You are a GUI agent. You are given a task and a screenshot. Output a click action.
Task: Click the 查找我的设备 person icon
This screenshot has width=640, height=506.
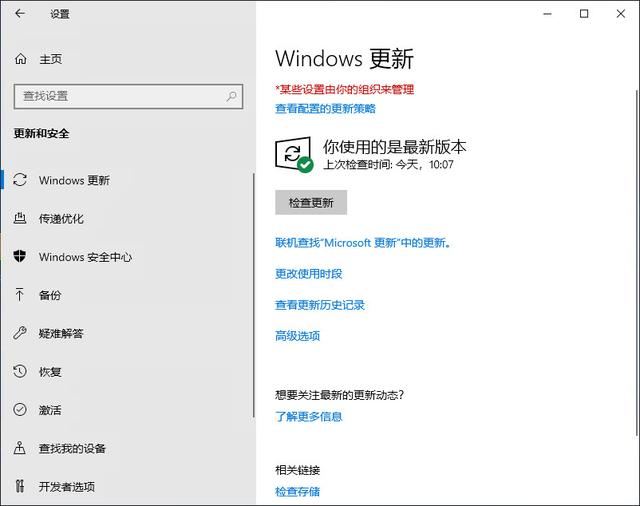pyautogui.click(x=20, y=448)
